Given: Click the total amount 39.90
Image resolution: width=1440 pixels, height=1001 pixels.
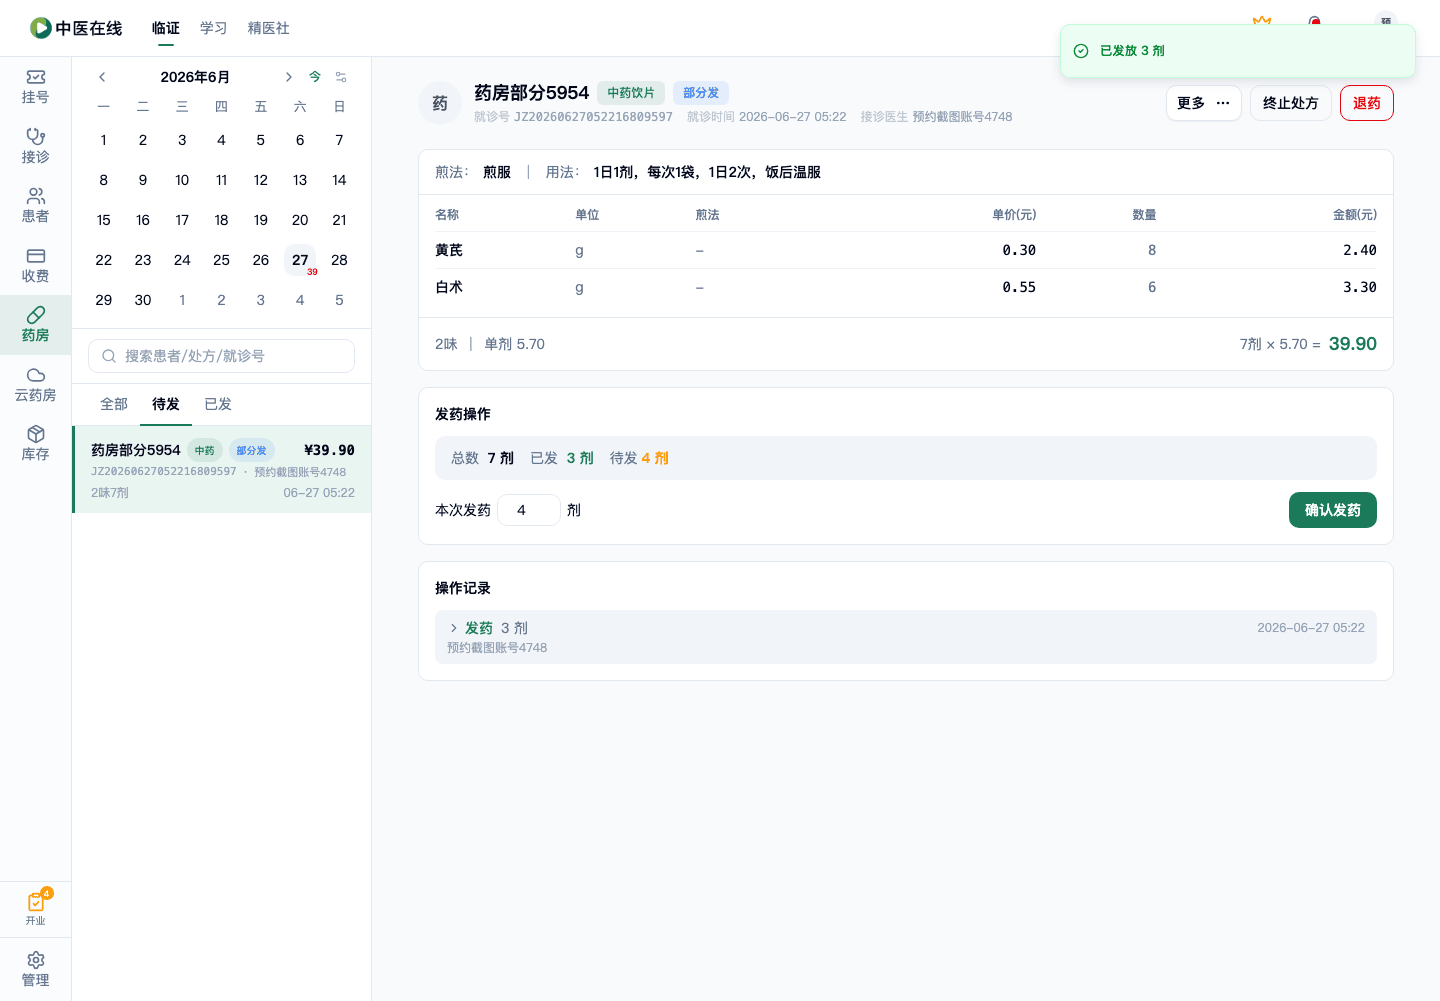Looking at the screenshot, I should (1353, 344).
